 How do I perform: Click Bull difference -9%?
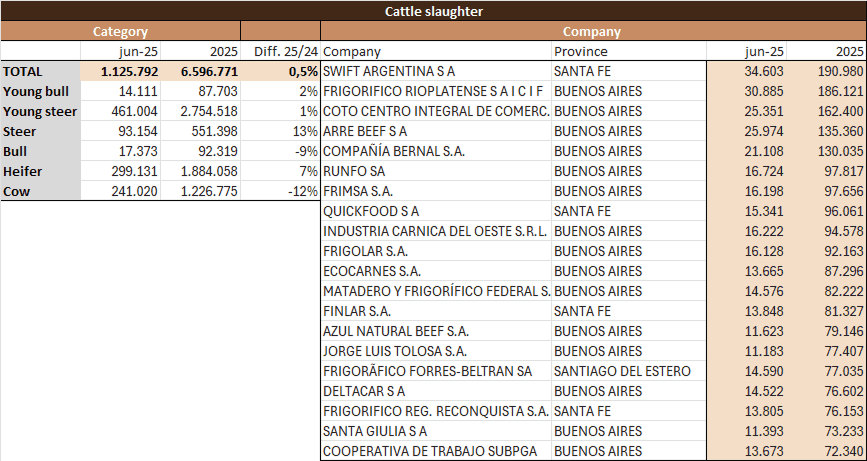(x=280, y=151)
